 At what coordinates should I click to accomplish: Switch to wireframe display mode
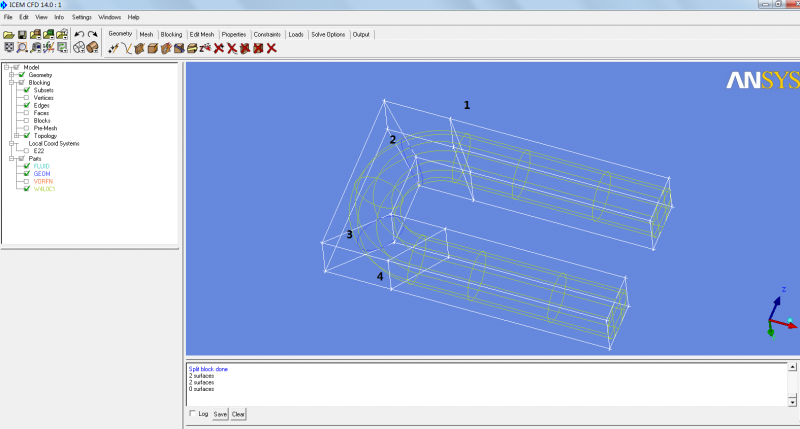coord(79,47)
